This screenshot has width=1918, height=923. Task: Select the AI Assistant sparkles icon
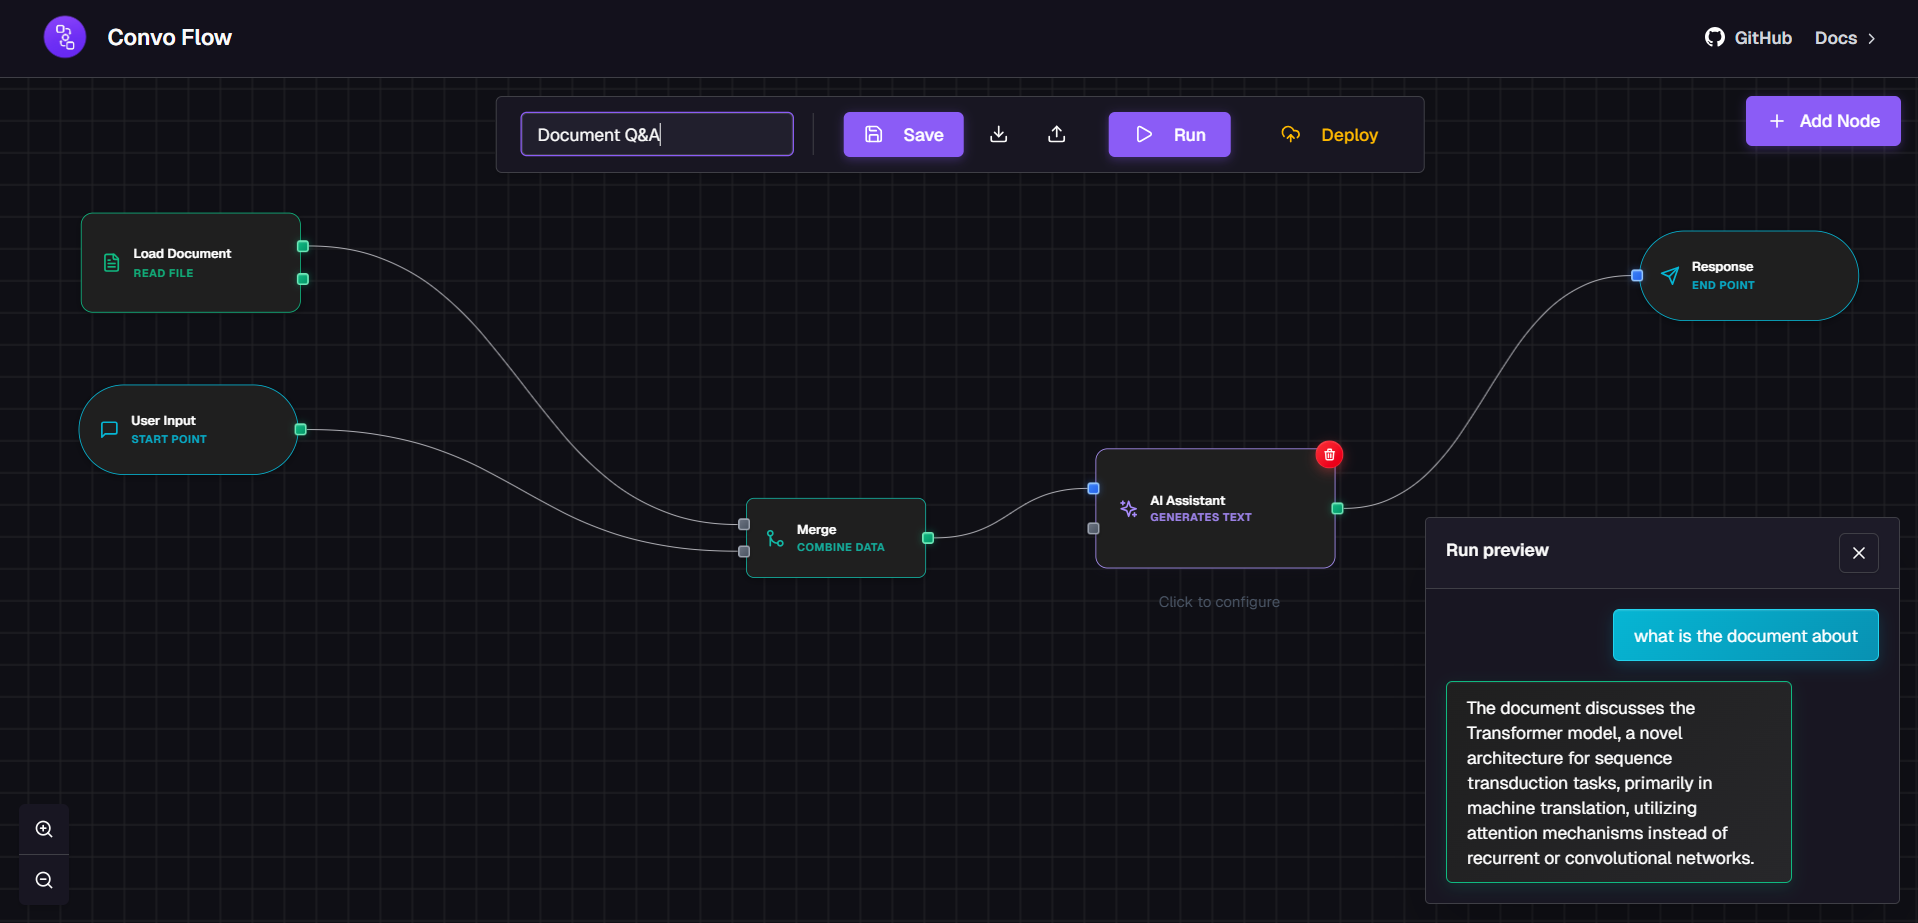pyautogui.click(x=1128, y=508)
